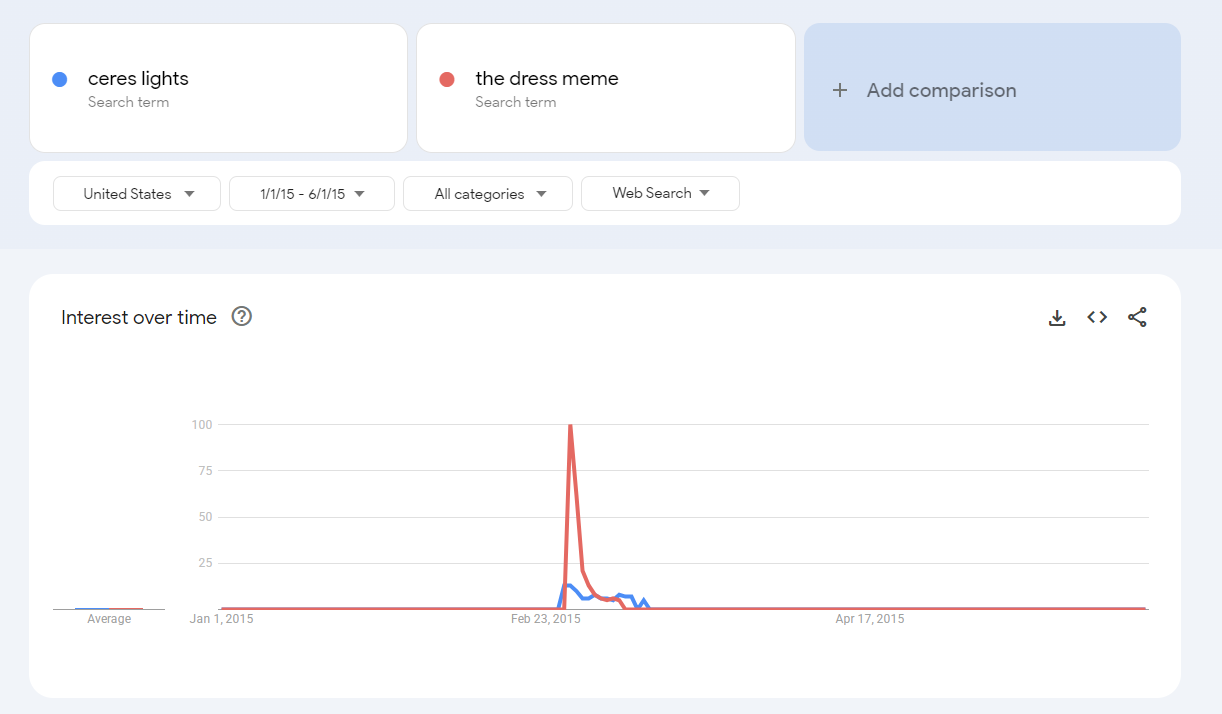Click the 25 y-axis value

click(205, 562)
